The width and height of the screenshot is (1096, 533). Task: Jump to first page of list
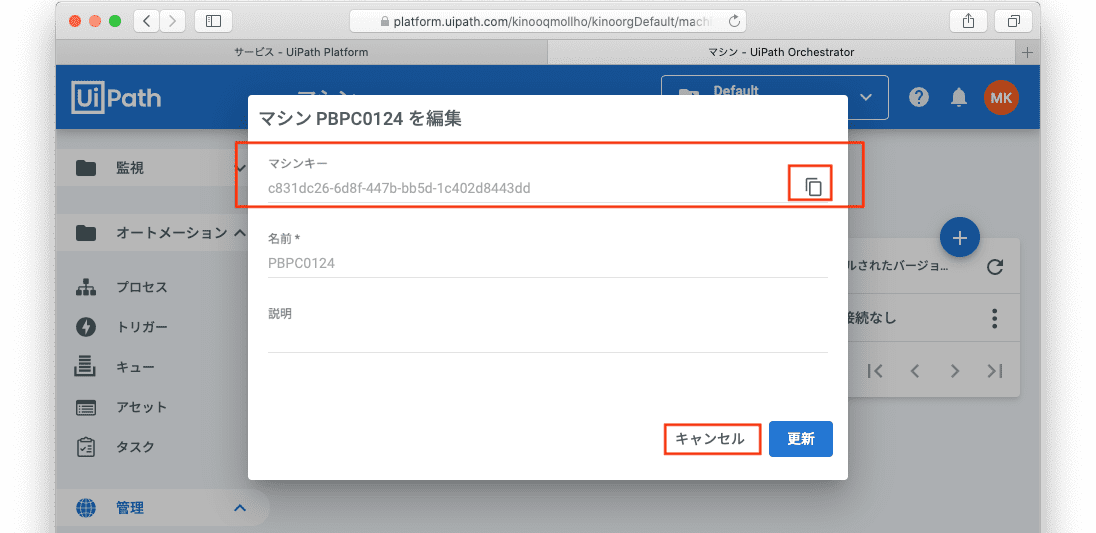coord(874,371)
